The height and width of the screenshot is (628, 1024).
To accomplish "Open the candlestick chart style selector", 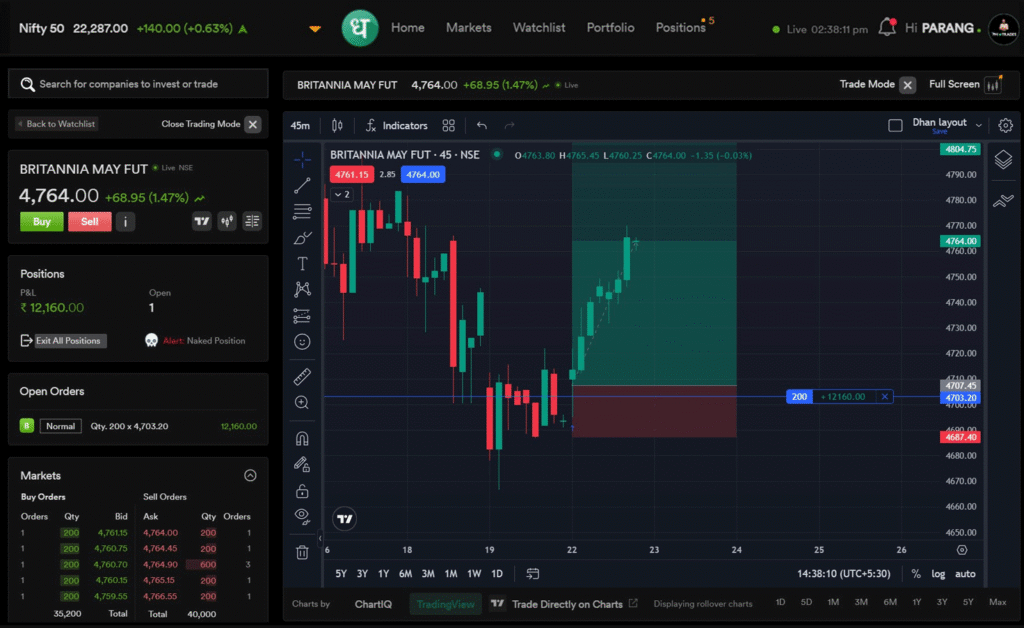I will (337, 126).
